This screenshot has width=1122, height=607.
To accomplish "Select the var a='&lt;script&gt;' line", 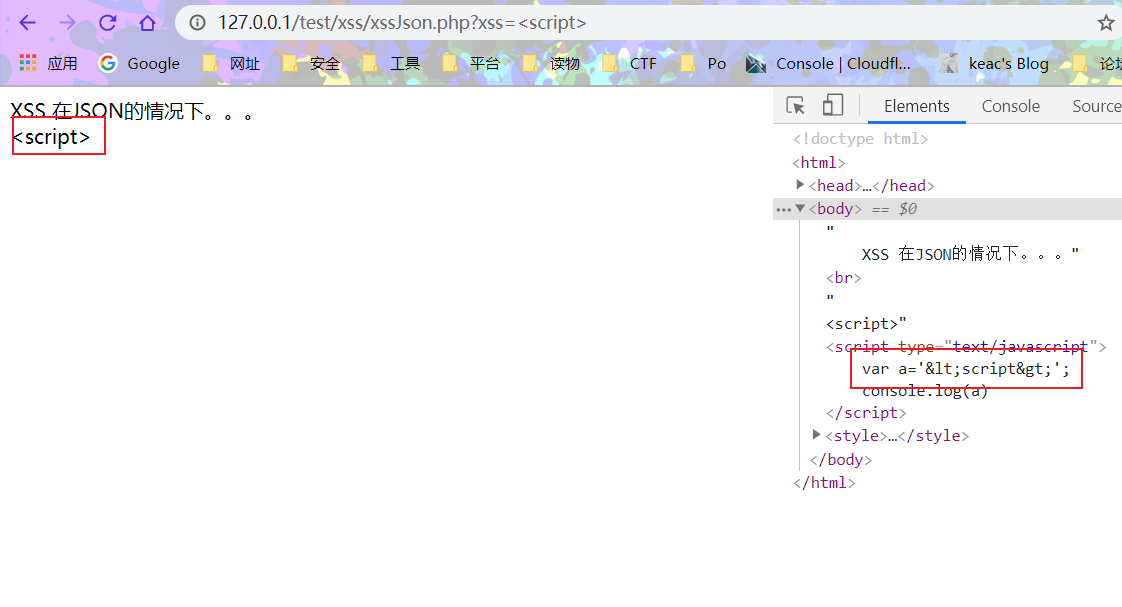I will [966, 369].
